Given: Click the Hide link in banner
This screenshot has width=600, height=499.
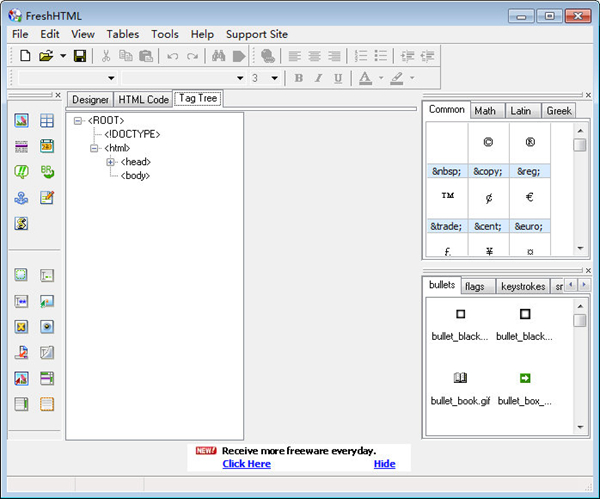Looking at the screenshot, I should point(384,464).
